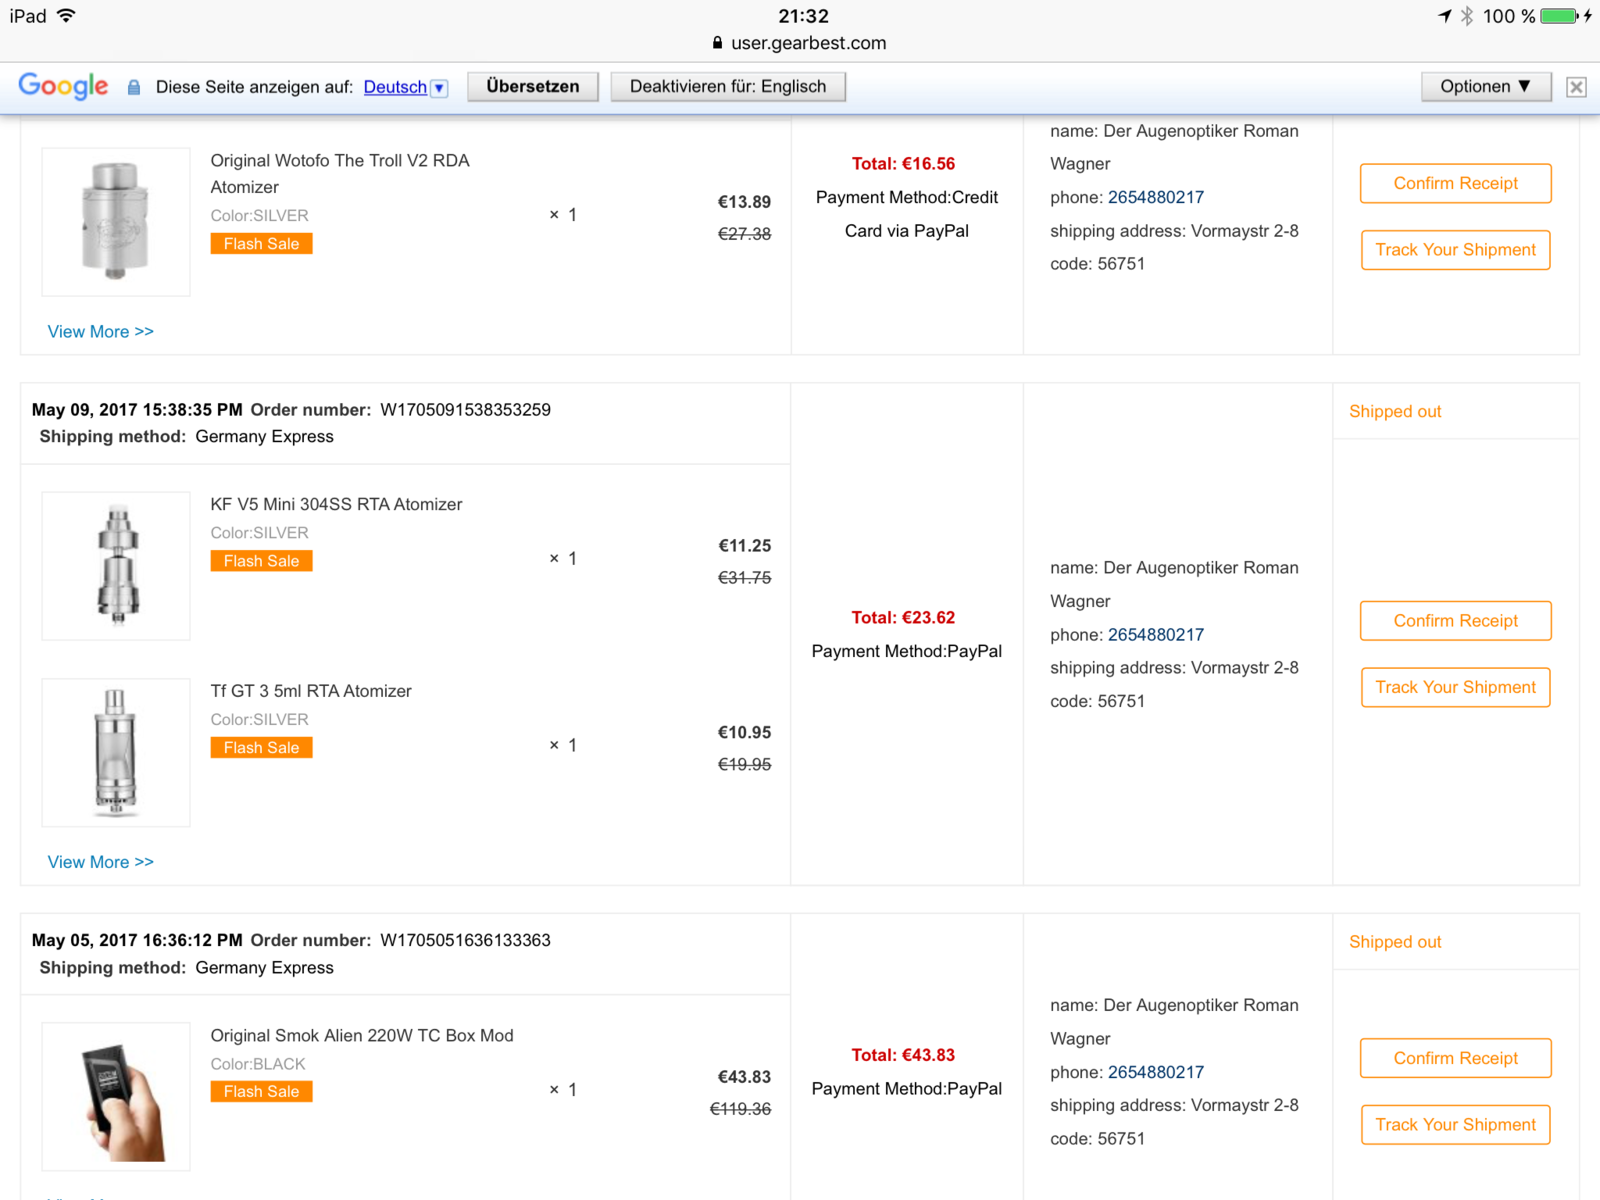Open the Optionen dropdown

[1486, 87]
